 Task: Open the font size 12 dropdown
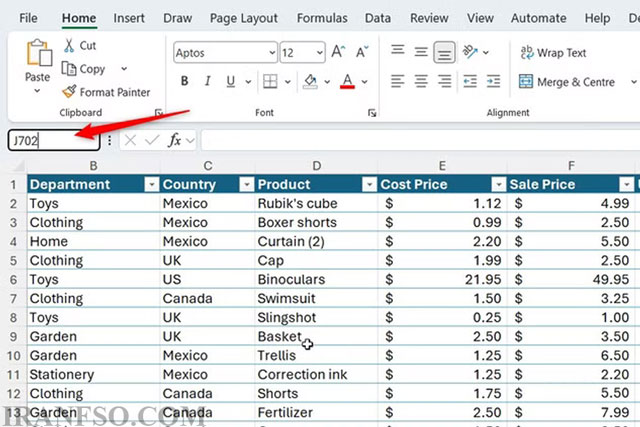point(320,53)
